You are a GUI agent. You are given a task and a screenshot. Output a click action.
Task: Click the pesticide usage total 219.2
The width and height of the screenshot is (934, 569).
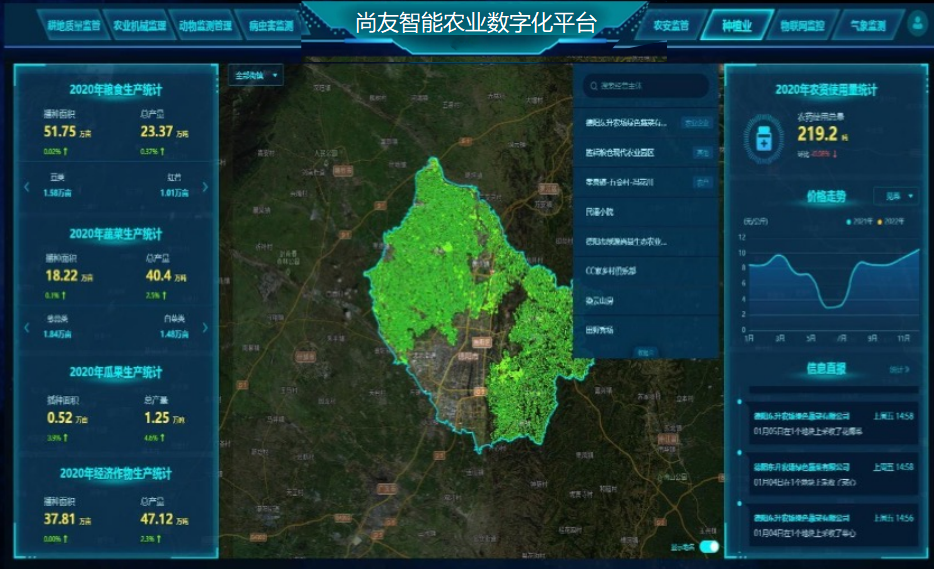click(817, 134)
